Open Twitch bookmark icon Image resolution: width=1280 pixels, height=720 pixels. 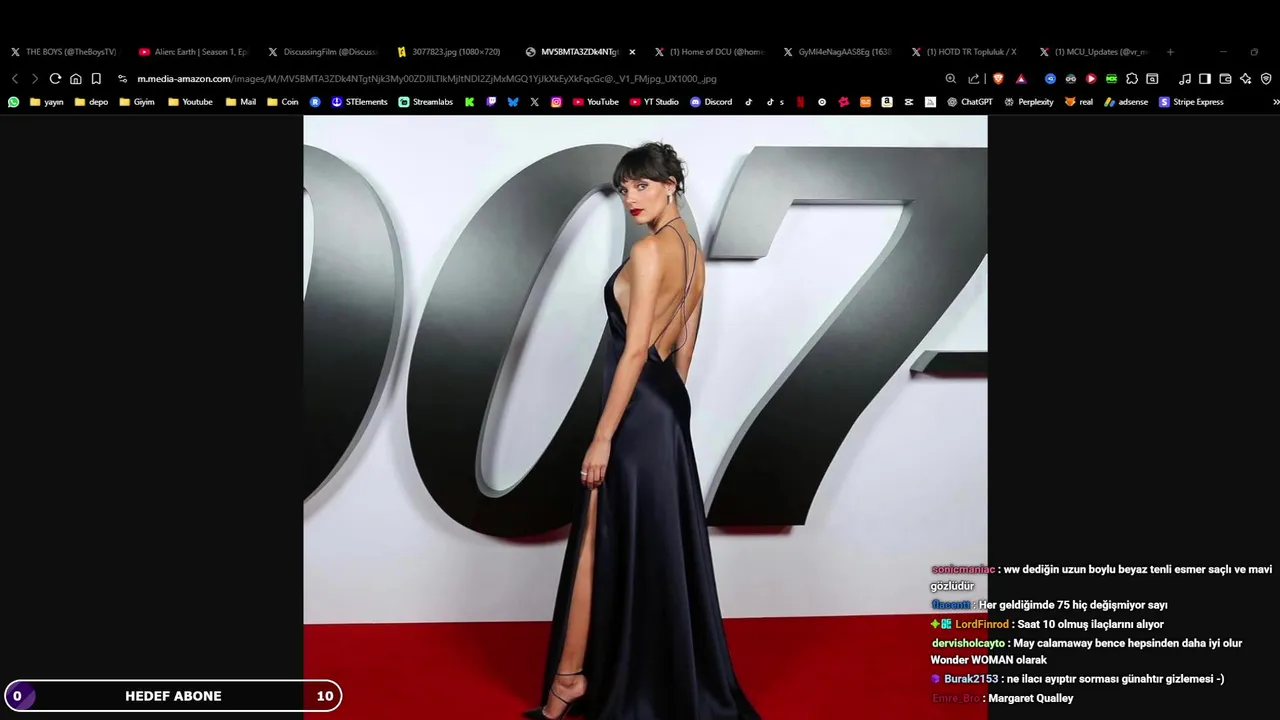pos(491,102)
